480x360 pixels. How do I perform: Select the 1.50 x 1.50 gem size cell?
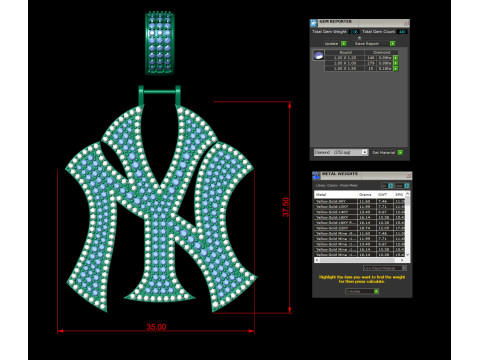[x=345, y=69]
